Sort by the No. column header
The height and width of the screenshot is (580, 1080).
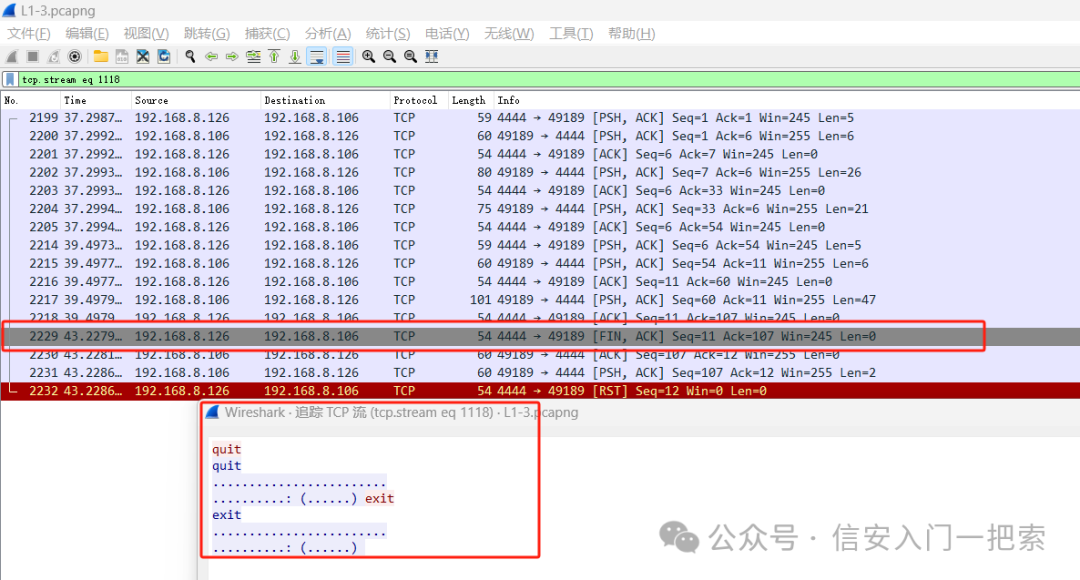30,100
